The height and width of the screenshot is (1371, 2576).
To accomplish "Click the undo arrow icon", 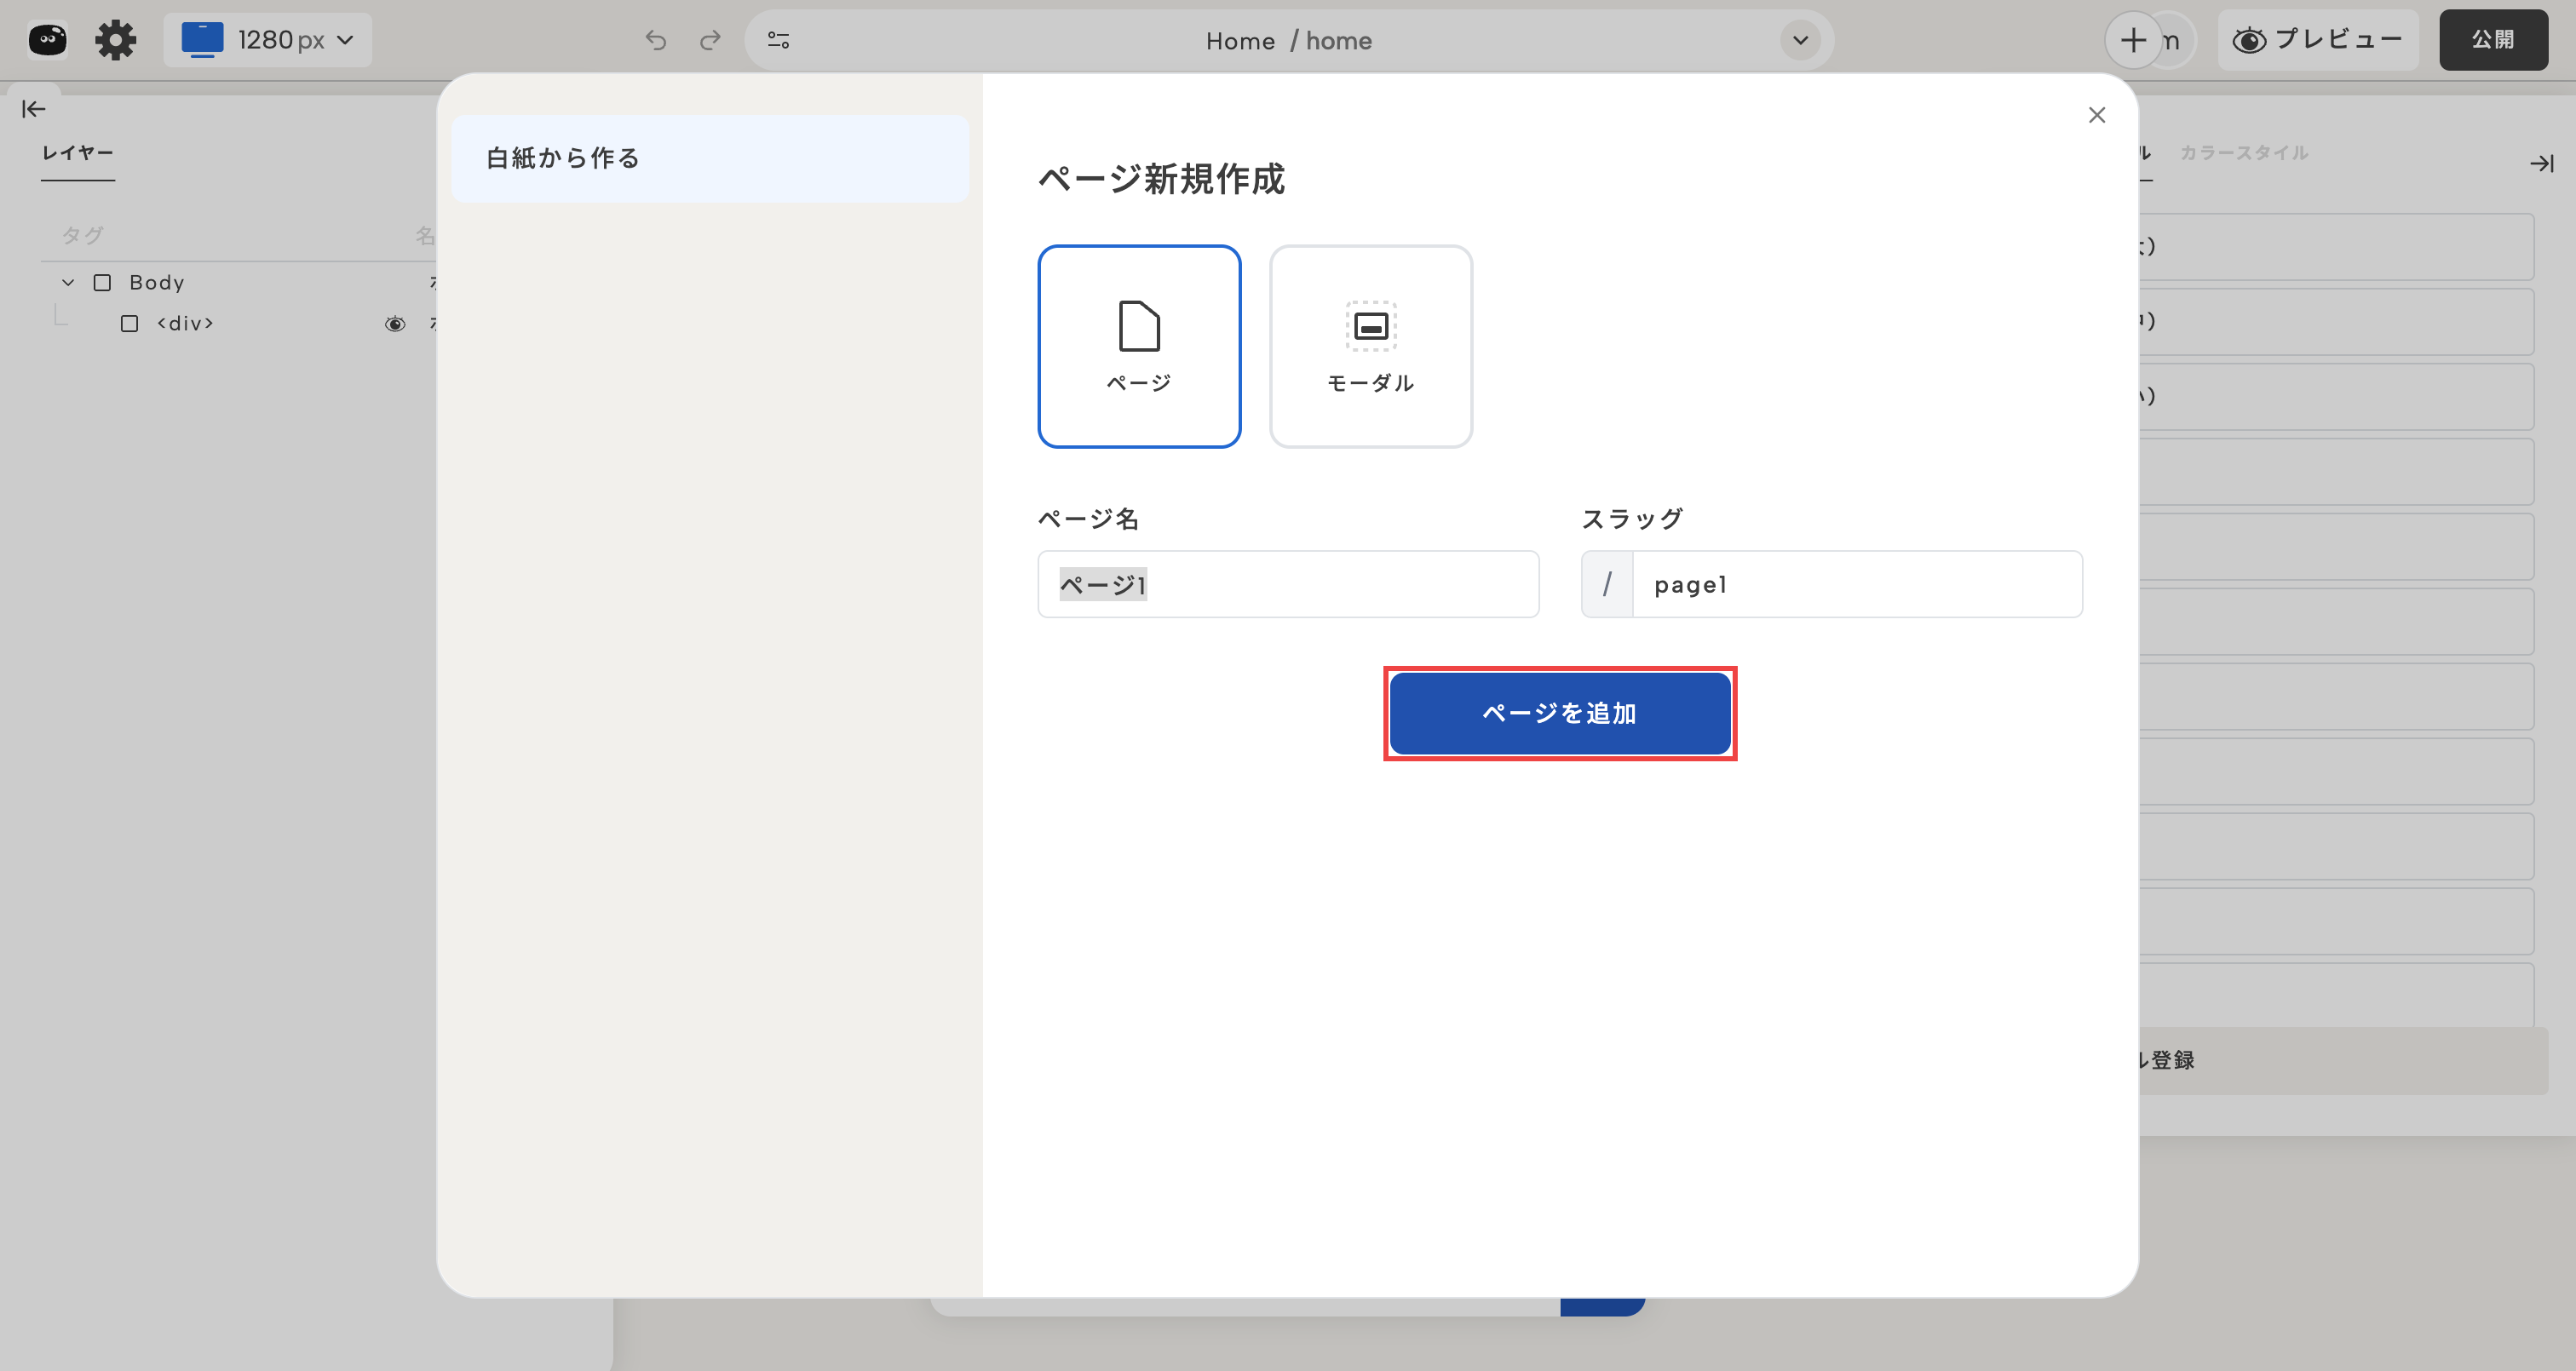I will tap(655, 40).
